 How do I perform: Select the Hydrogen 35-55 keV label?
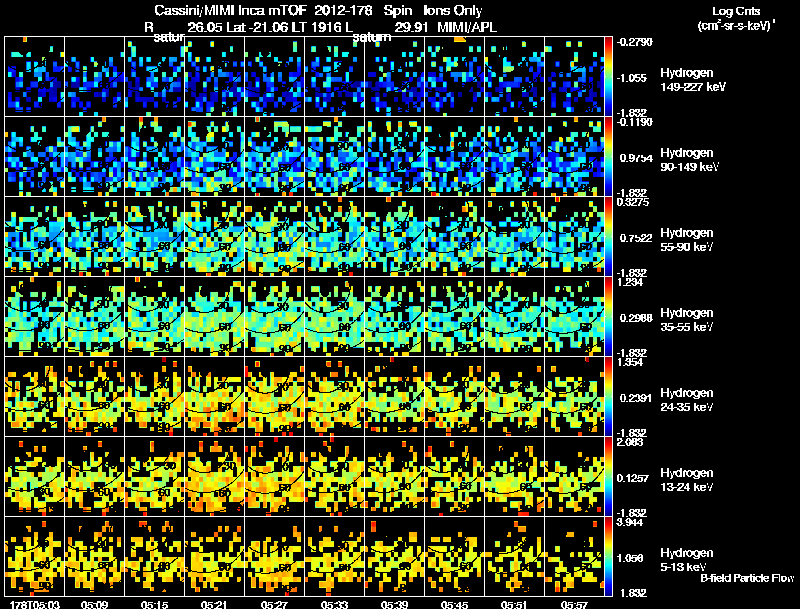(687, 319)
